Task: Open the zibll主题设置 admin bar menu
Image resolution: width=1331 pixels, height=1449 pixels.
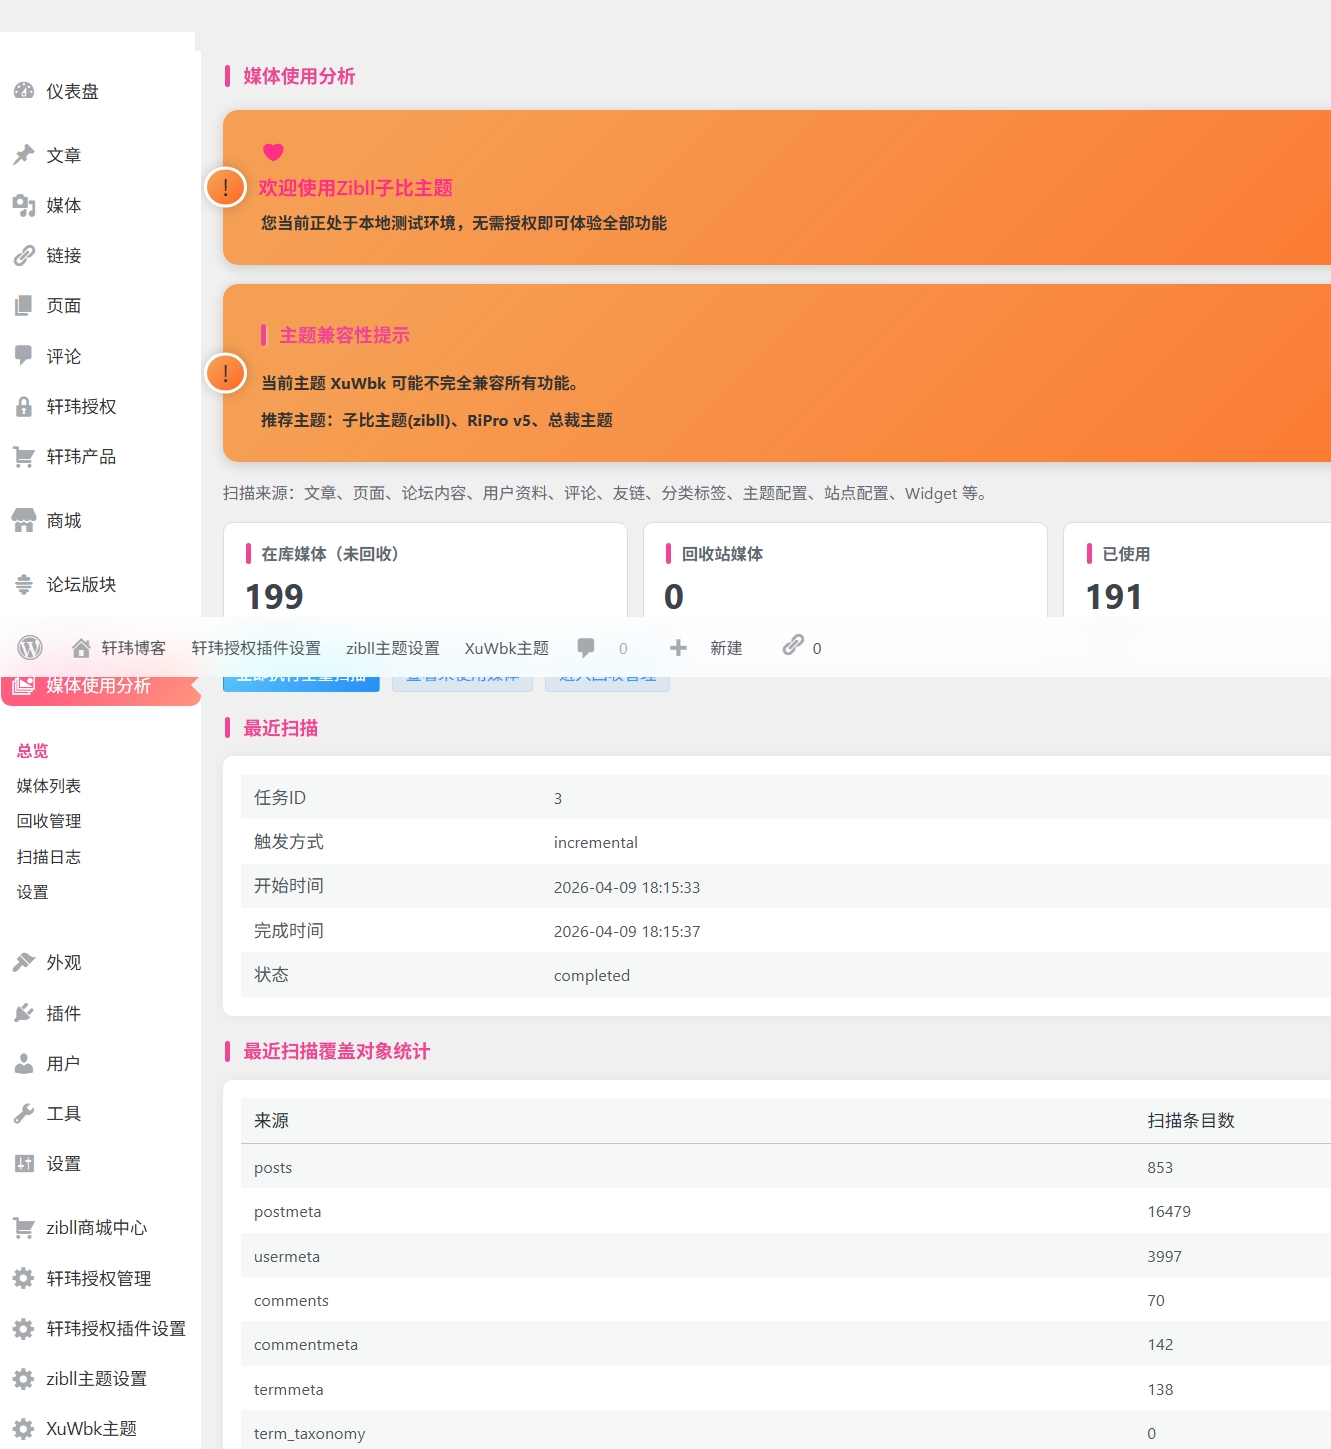Action: [393, 647]
